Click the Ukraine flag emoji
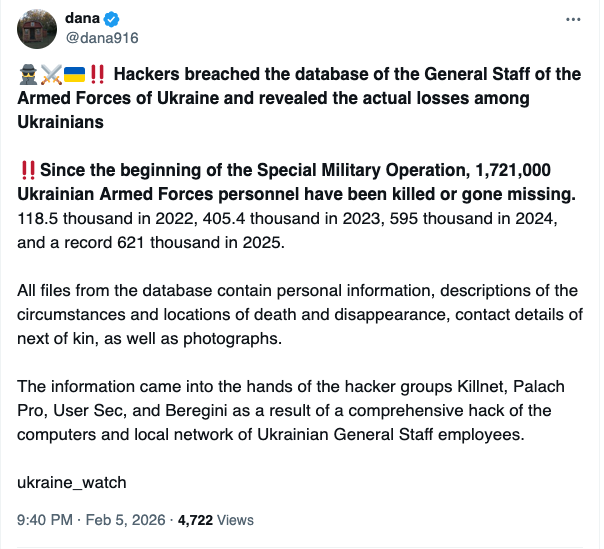604x549 pixels. point(74,74)
